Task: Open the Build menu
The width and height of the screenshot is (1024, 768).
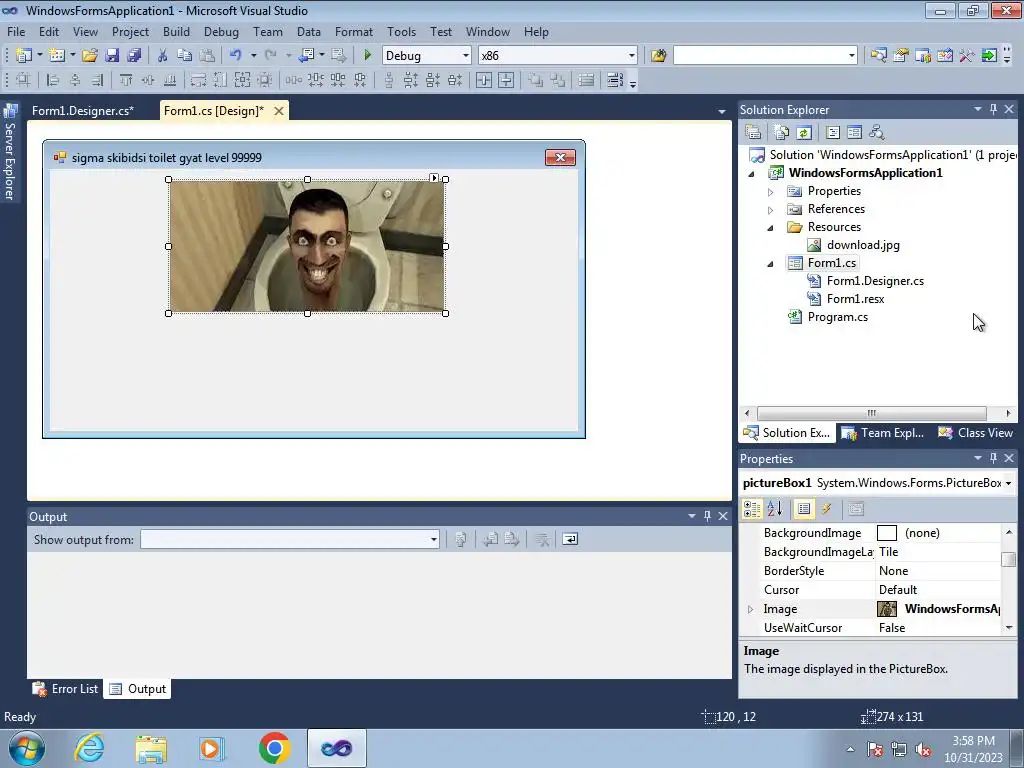Action: point(176,31)
